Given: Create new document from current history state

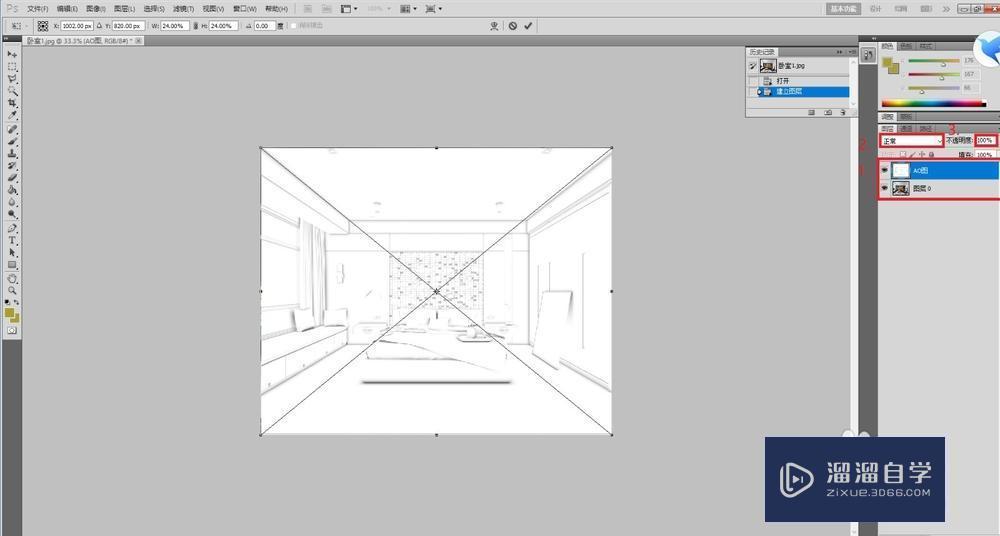Looking at the screenshot, I should pyautogui.click(x=812, y=112).
